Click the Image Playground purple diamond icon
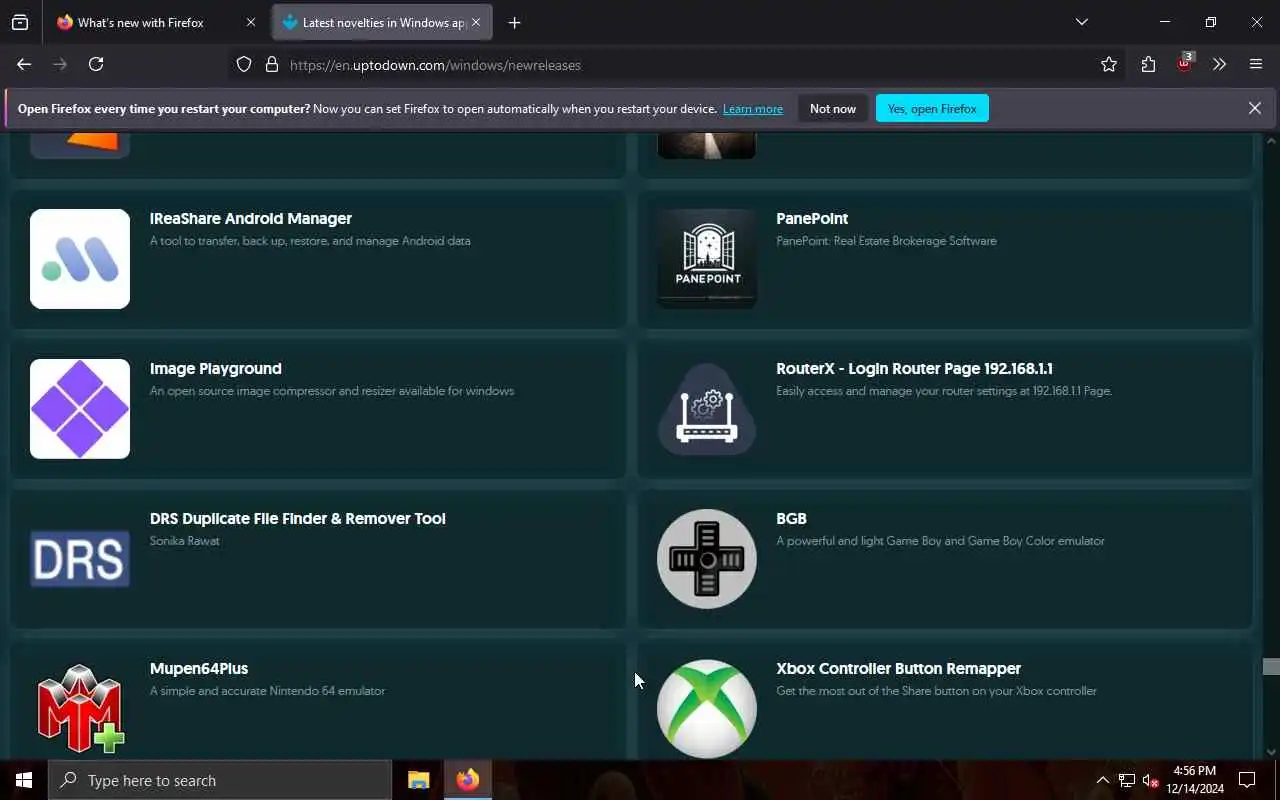 pyautogui.click(x=80, y=409)
